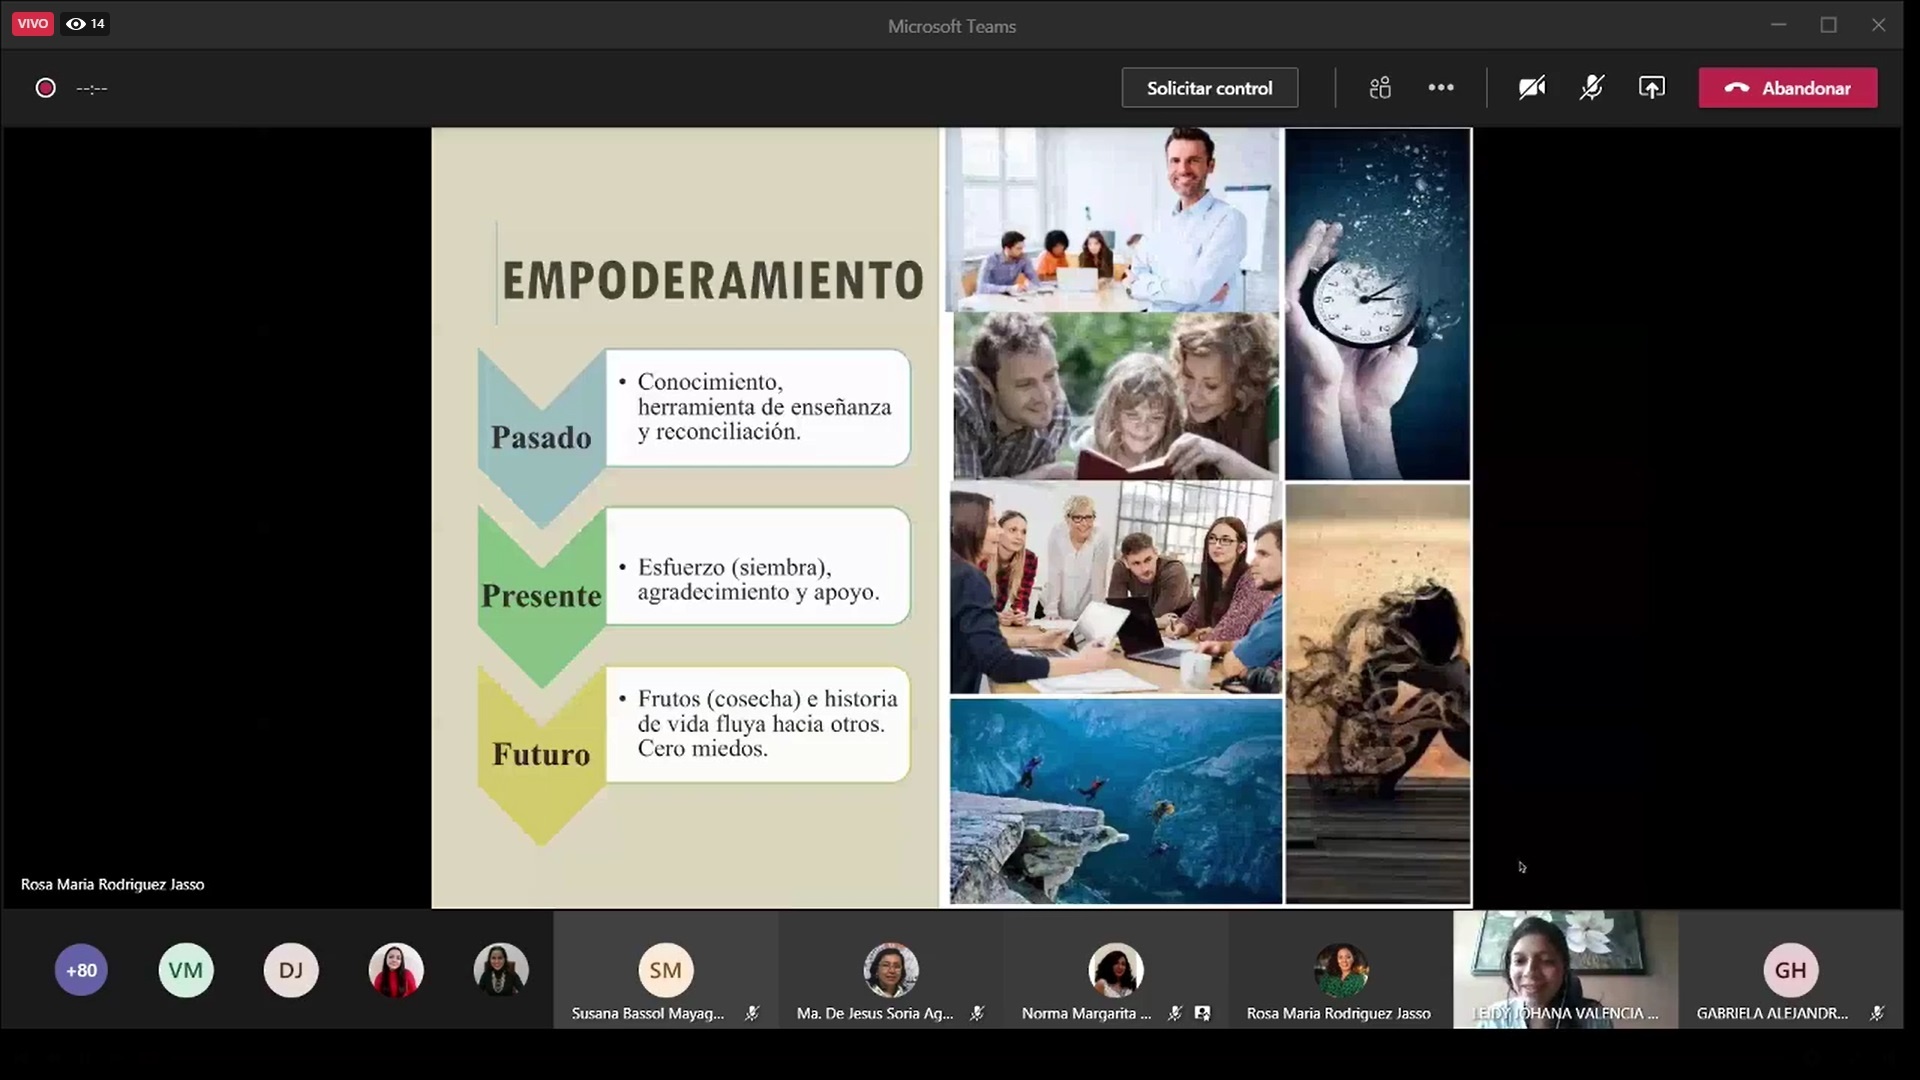Image resolution: width=1920 pixels, height=1080 pixels.
Task: Select the DJ participant avatar
Action: click(x=291, y=970)
